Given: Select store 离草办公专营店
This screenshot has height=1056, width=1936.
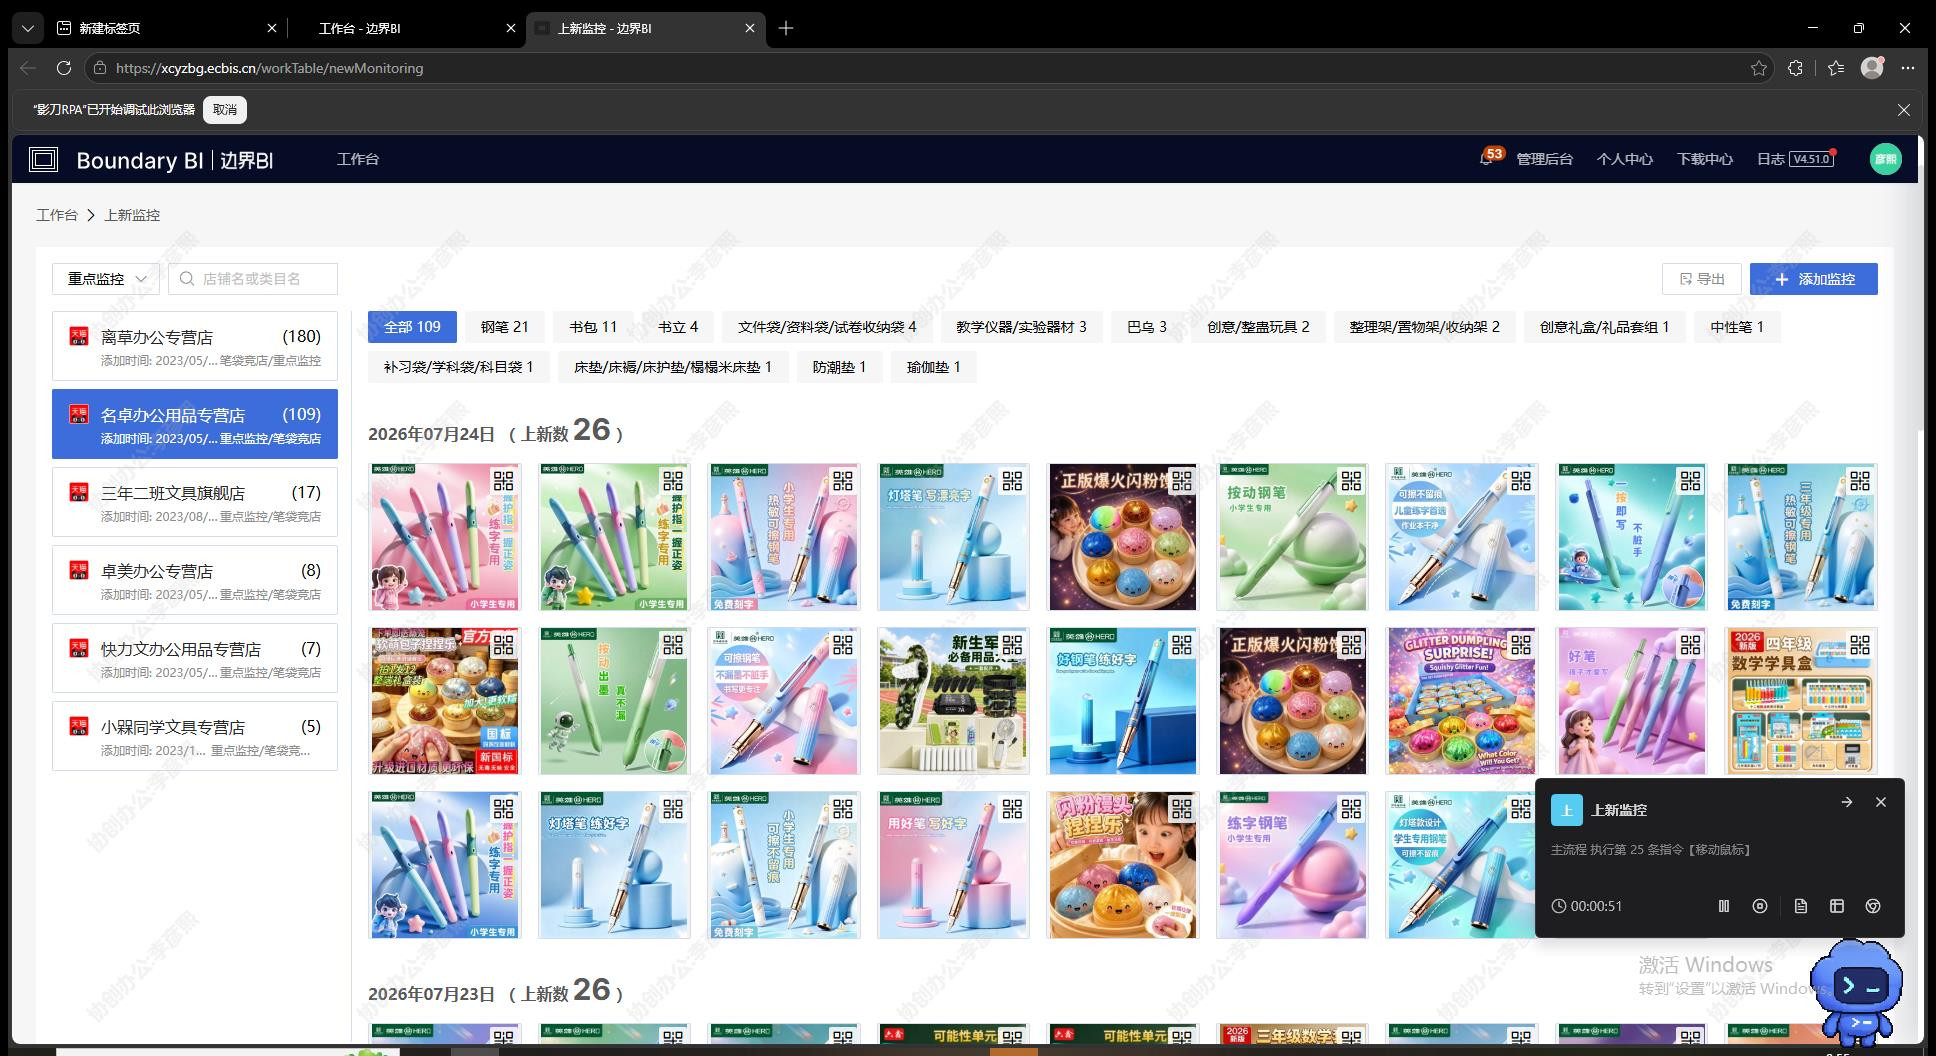Looking at the screenshot, I should pos(195,346).
